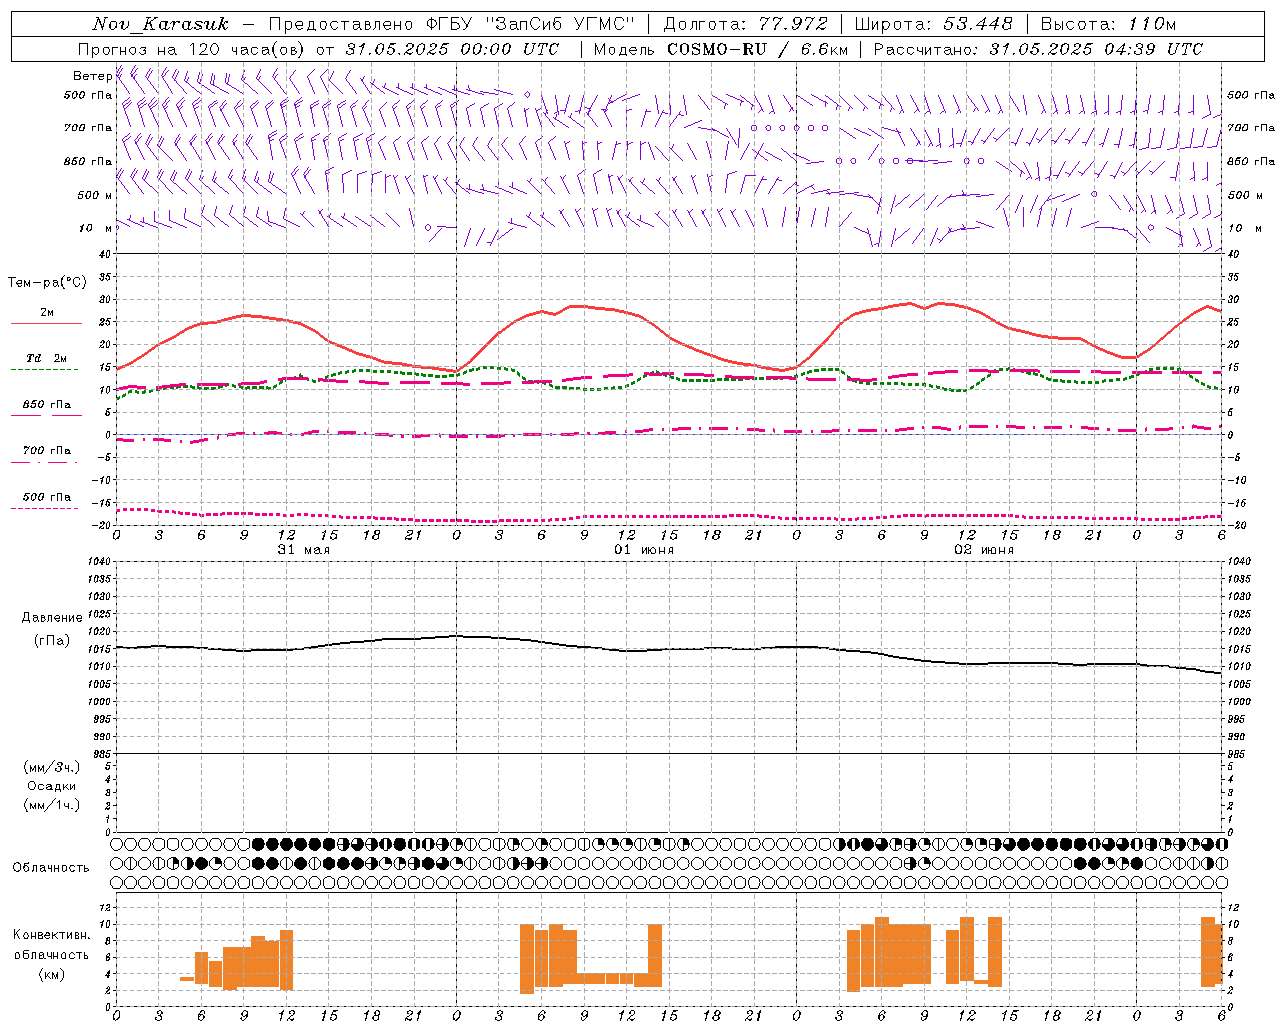The width and height of the screenshot is (1280, 1024).
Task: Click the '(мм/3ч.)' precipitation unit label
Action: pyautogui.click(x=52, y=767)
